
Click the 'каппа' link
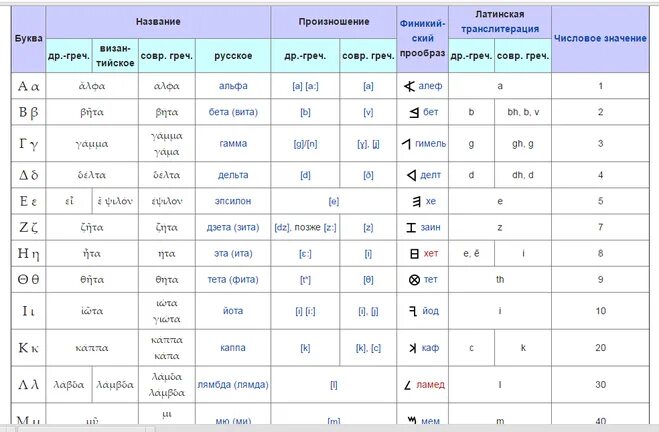[x=233, y=348]
